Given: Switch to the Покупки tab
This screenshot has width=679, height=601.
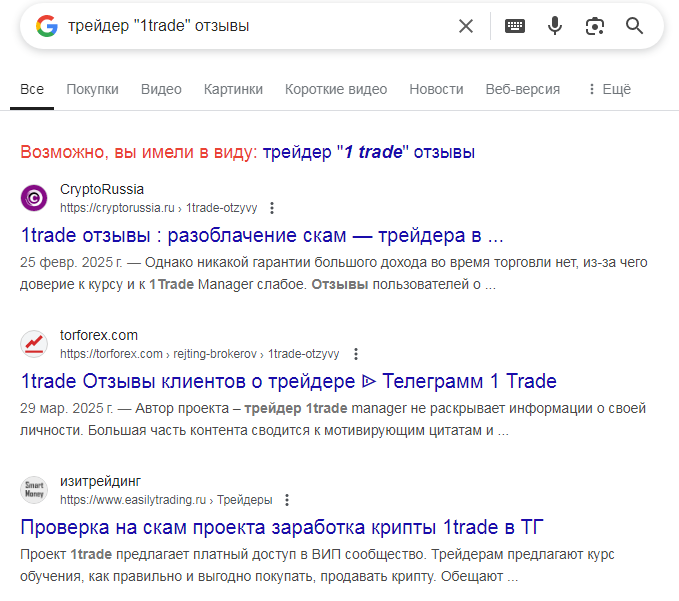Looking at the screenshot, I should (92, 89).
